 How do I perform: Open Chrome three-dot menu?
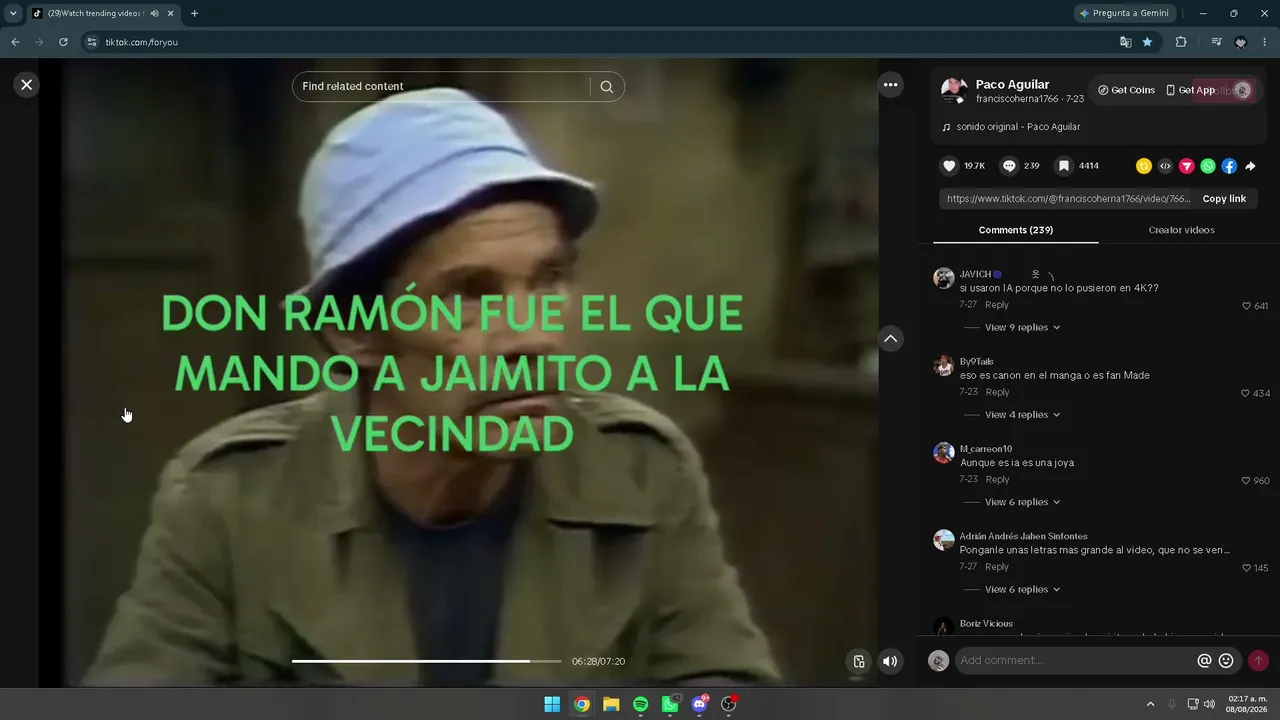tap(1265, 42)
